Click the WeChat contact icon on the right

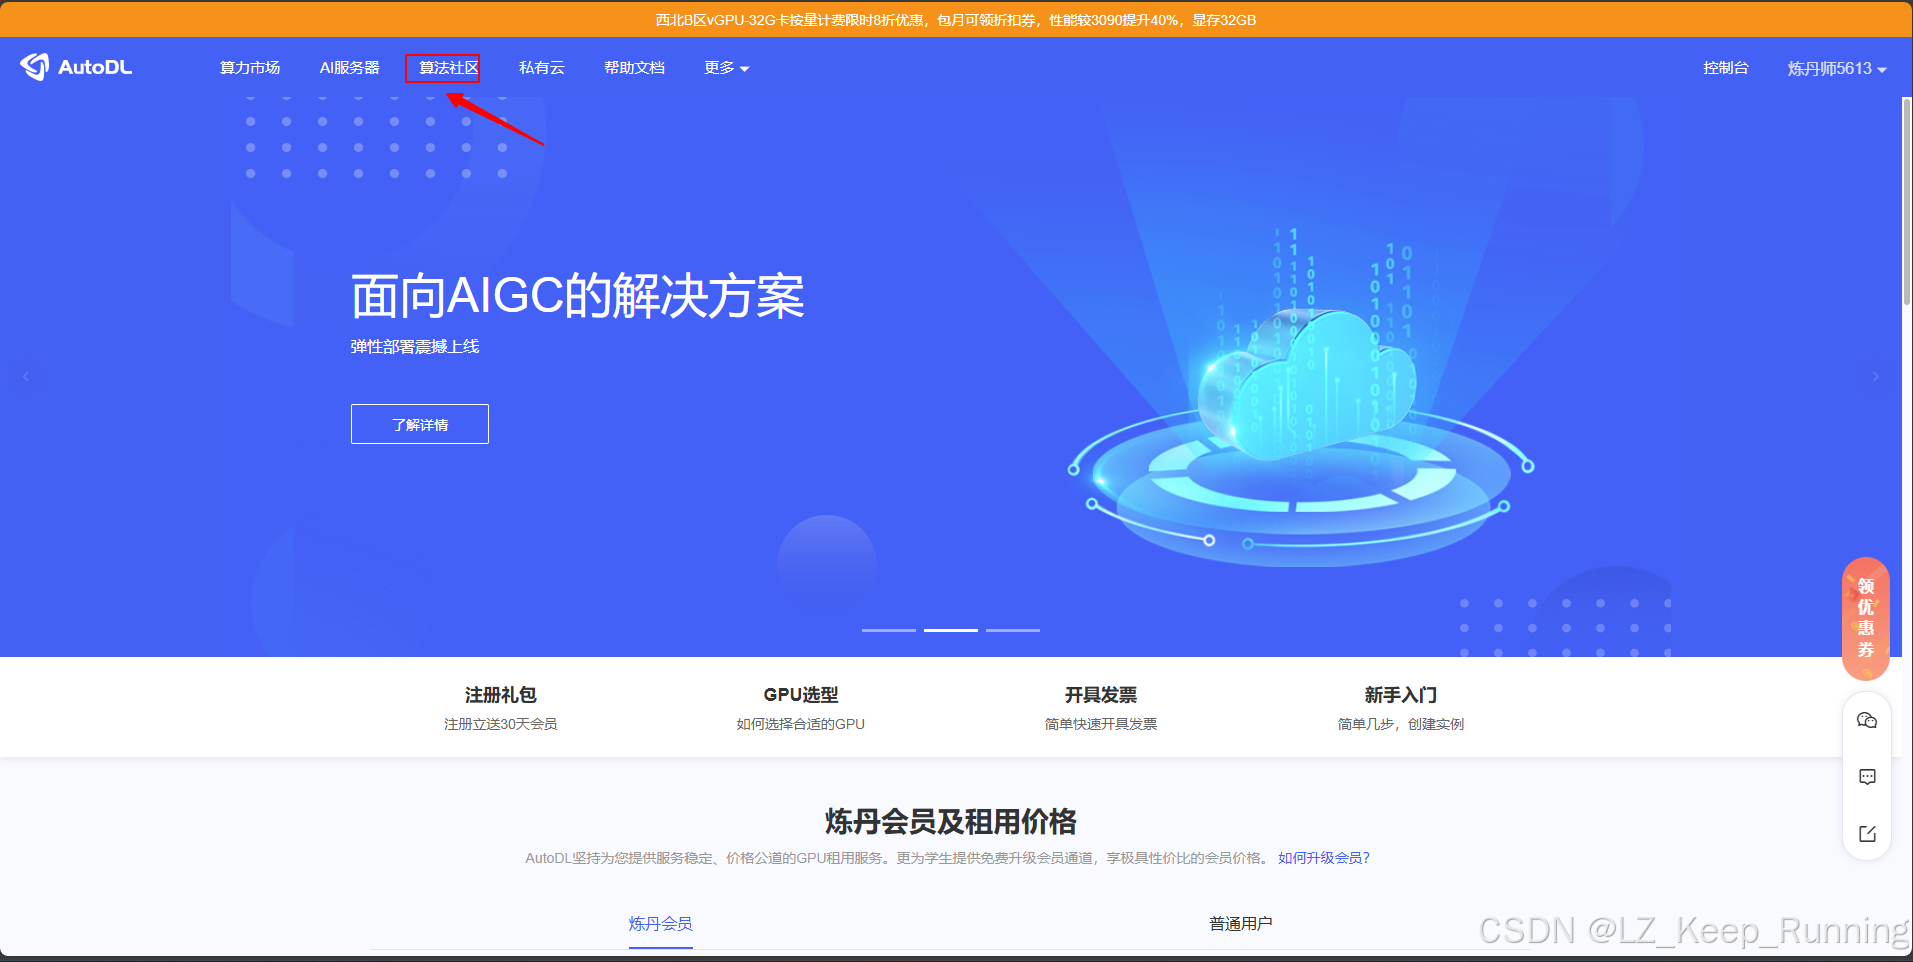pos(1866,719)
